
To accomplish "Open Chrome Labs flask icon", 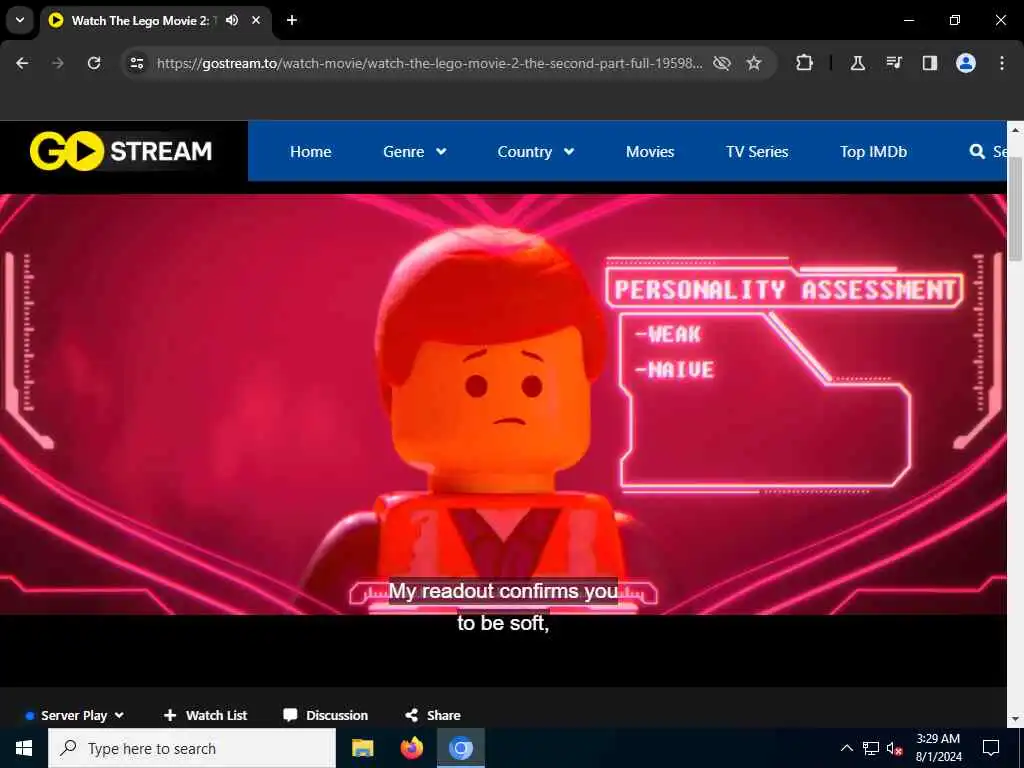I will click(x=857, y=63).
